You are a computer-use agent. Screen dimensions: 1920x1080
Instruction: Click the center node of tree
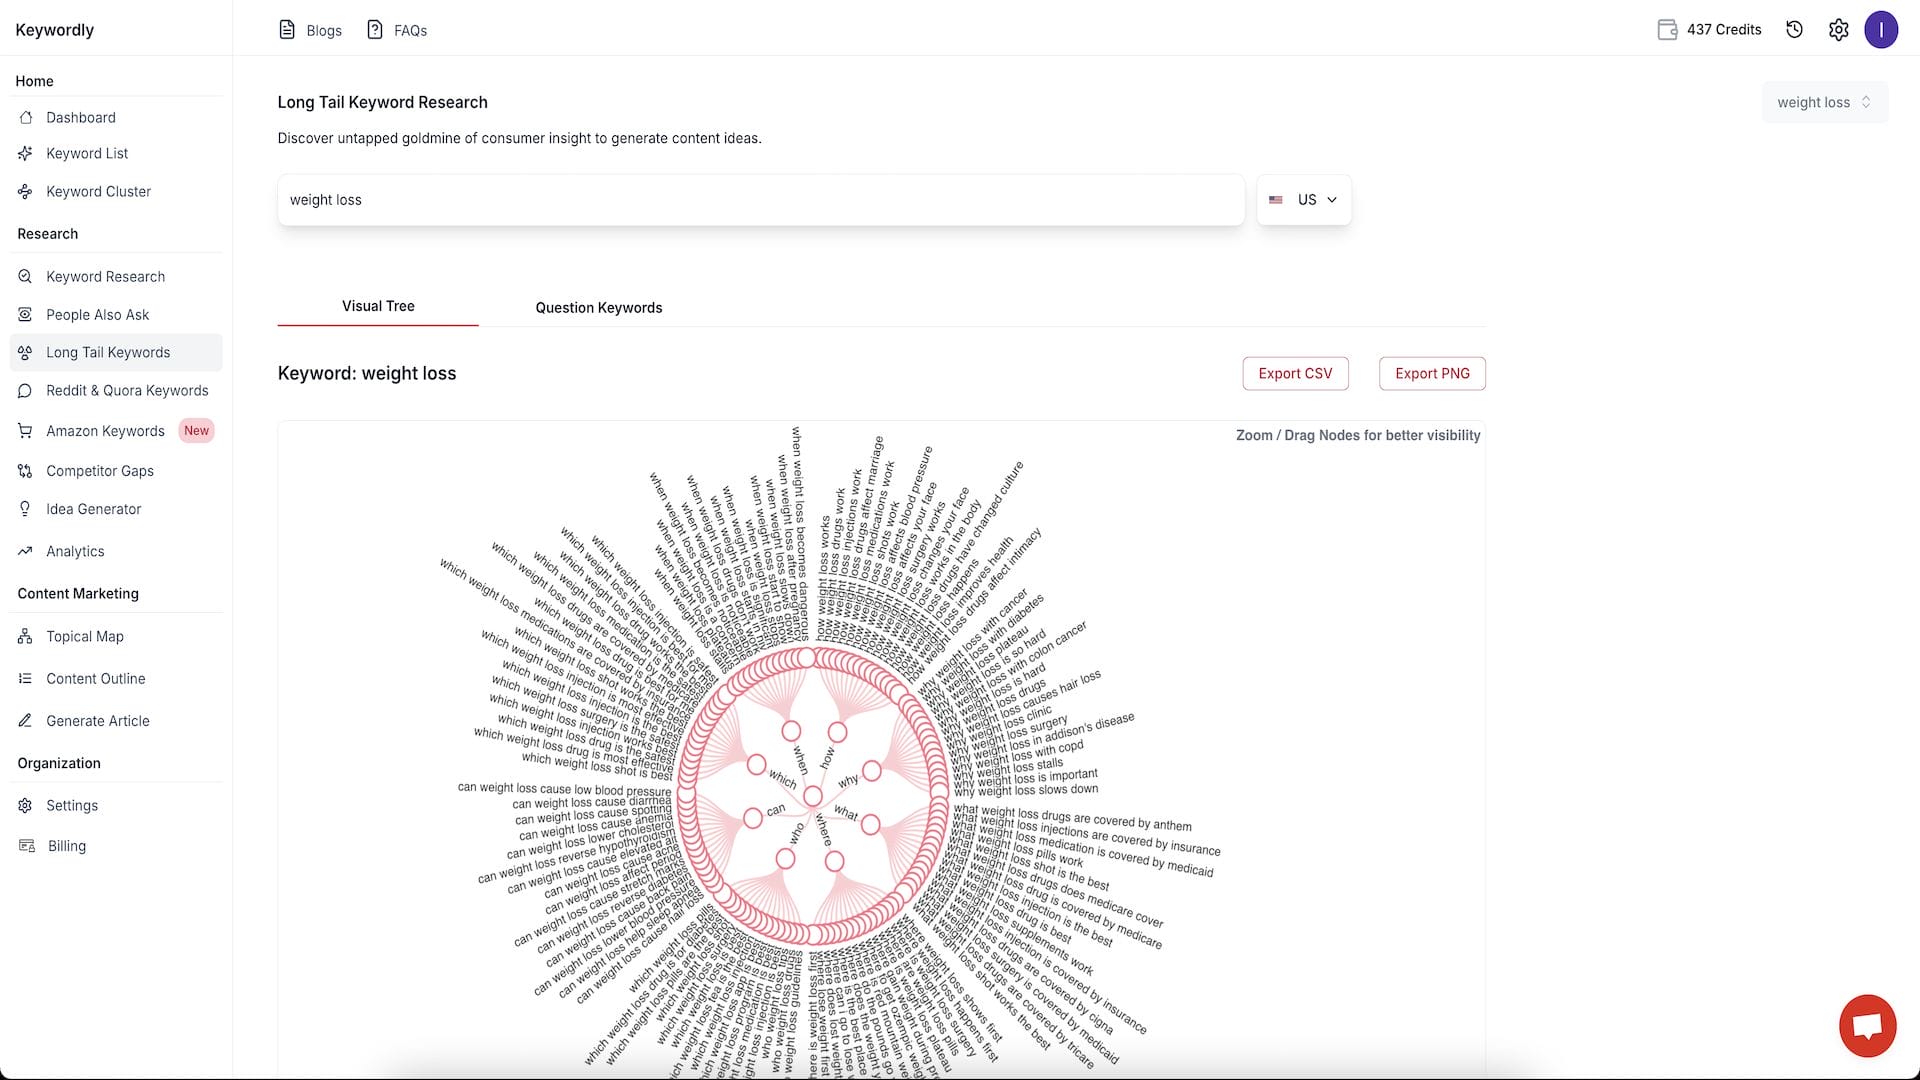click(x=813, y=797)
